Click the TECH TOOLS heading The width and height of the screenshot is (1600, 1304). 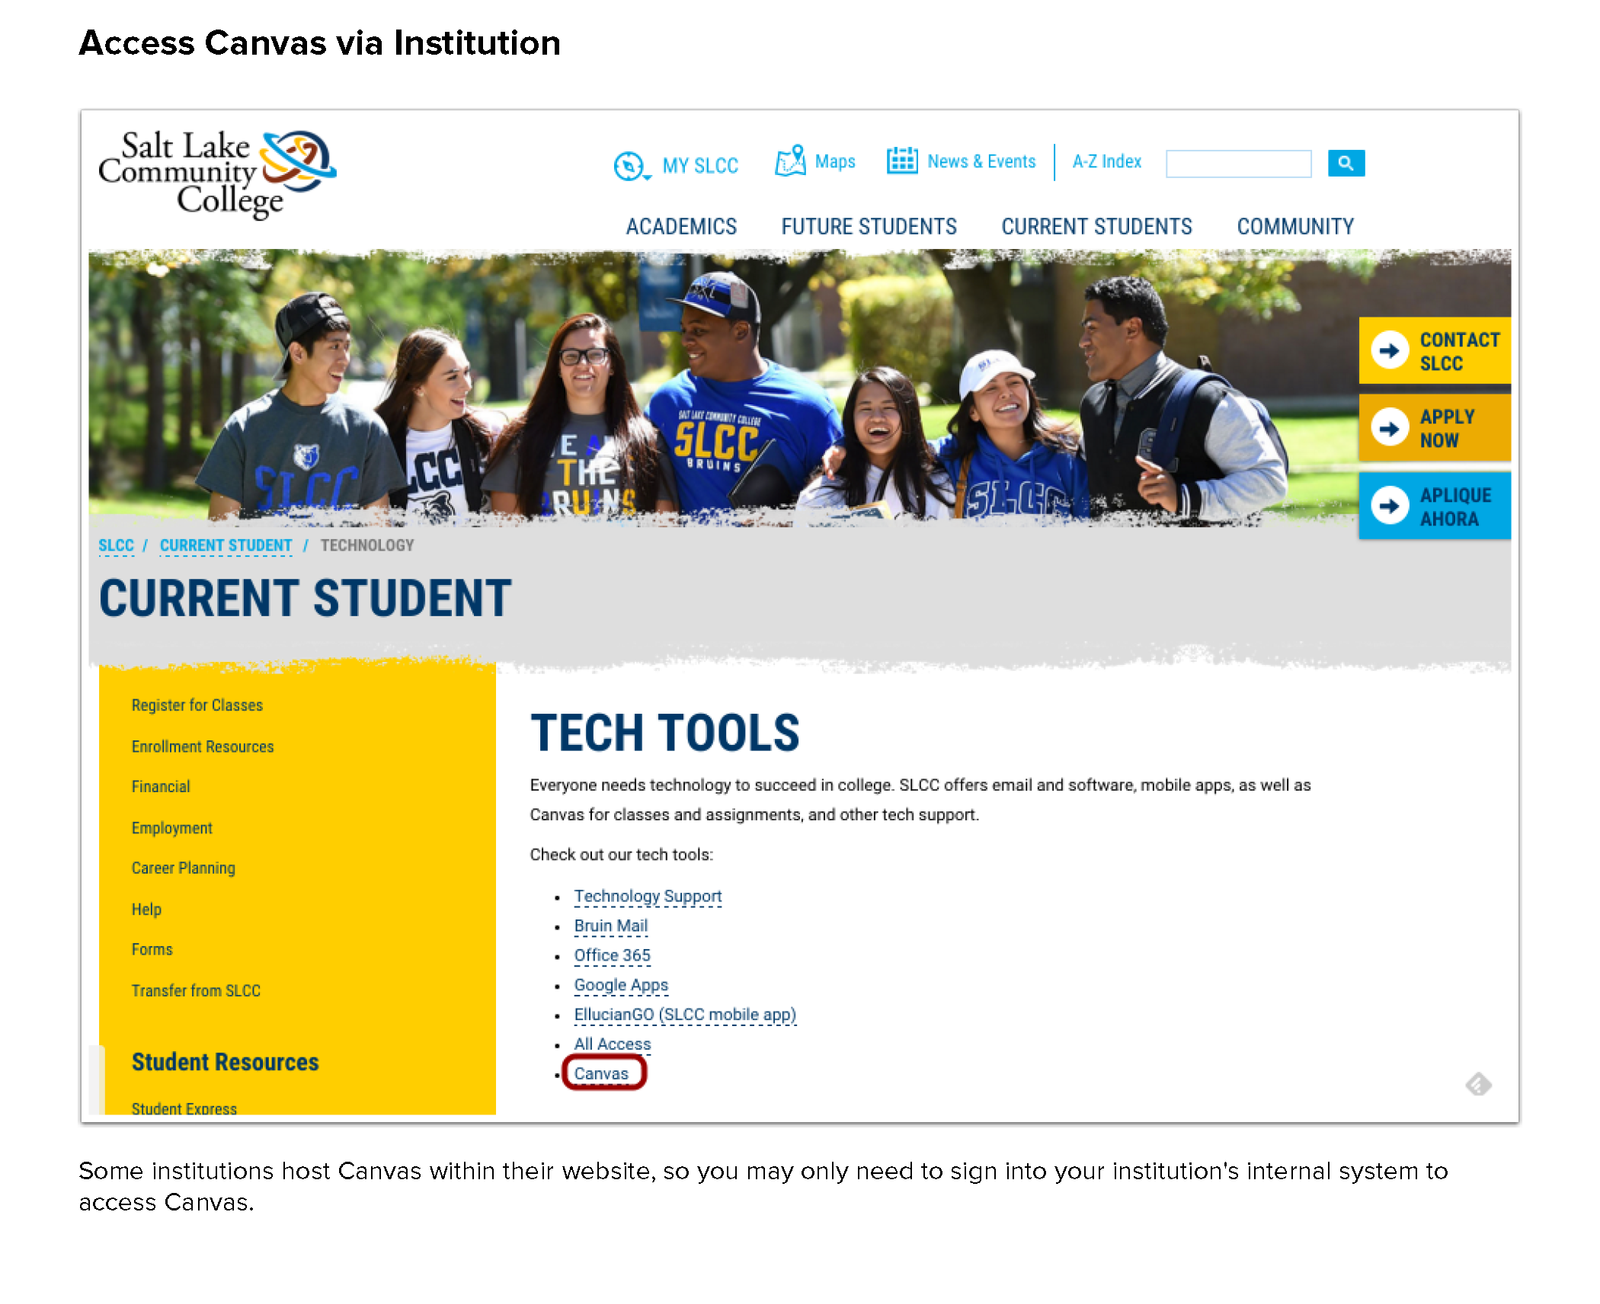click(x=665, y=733)
